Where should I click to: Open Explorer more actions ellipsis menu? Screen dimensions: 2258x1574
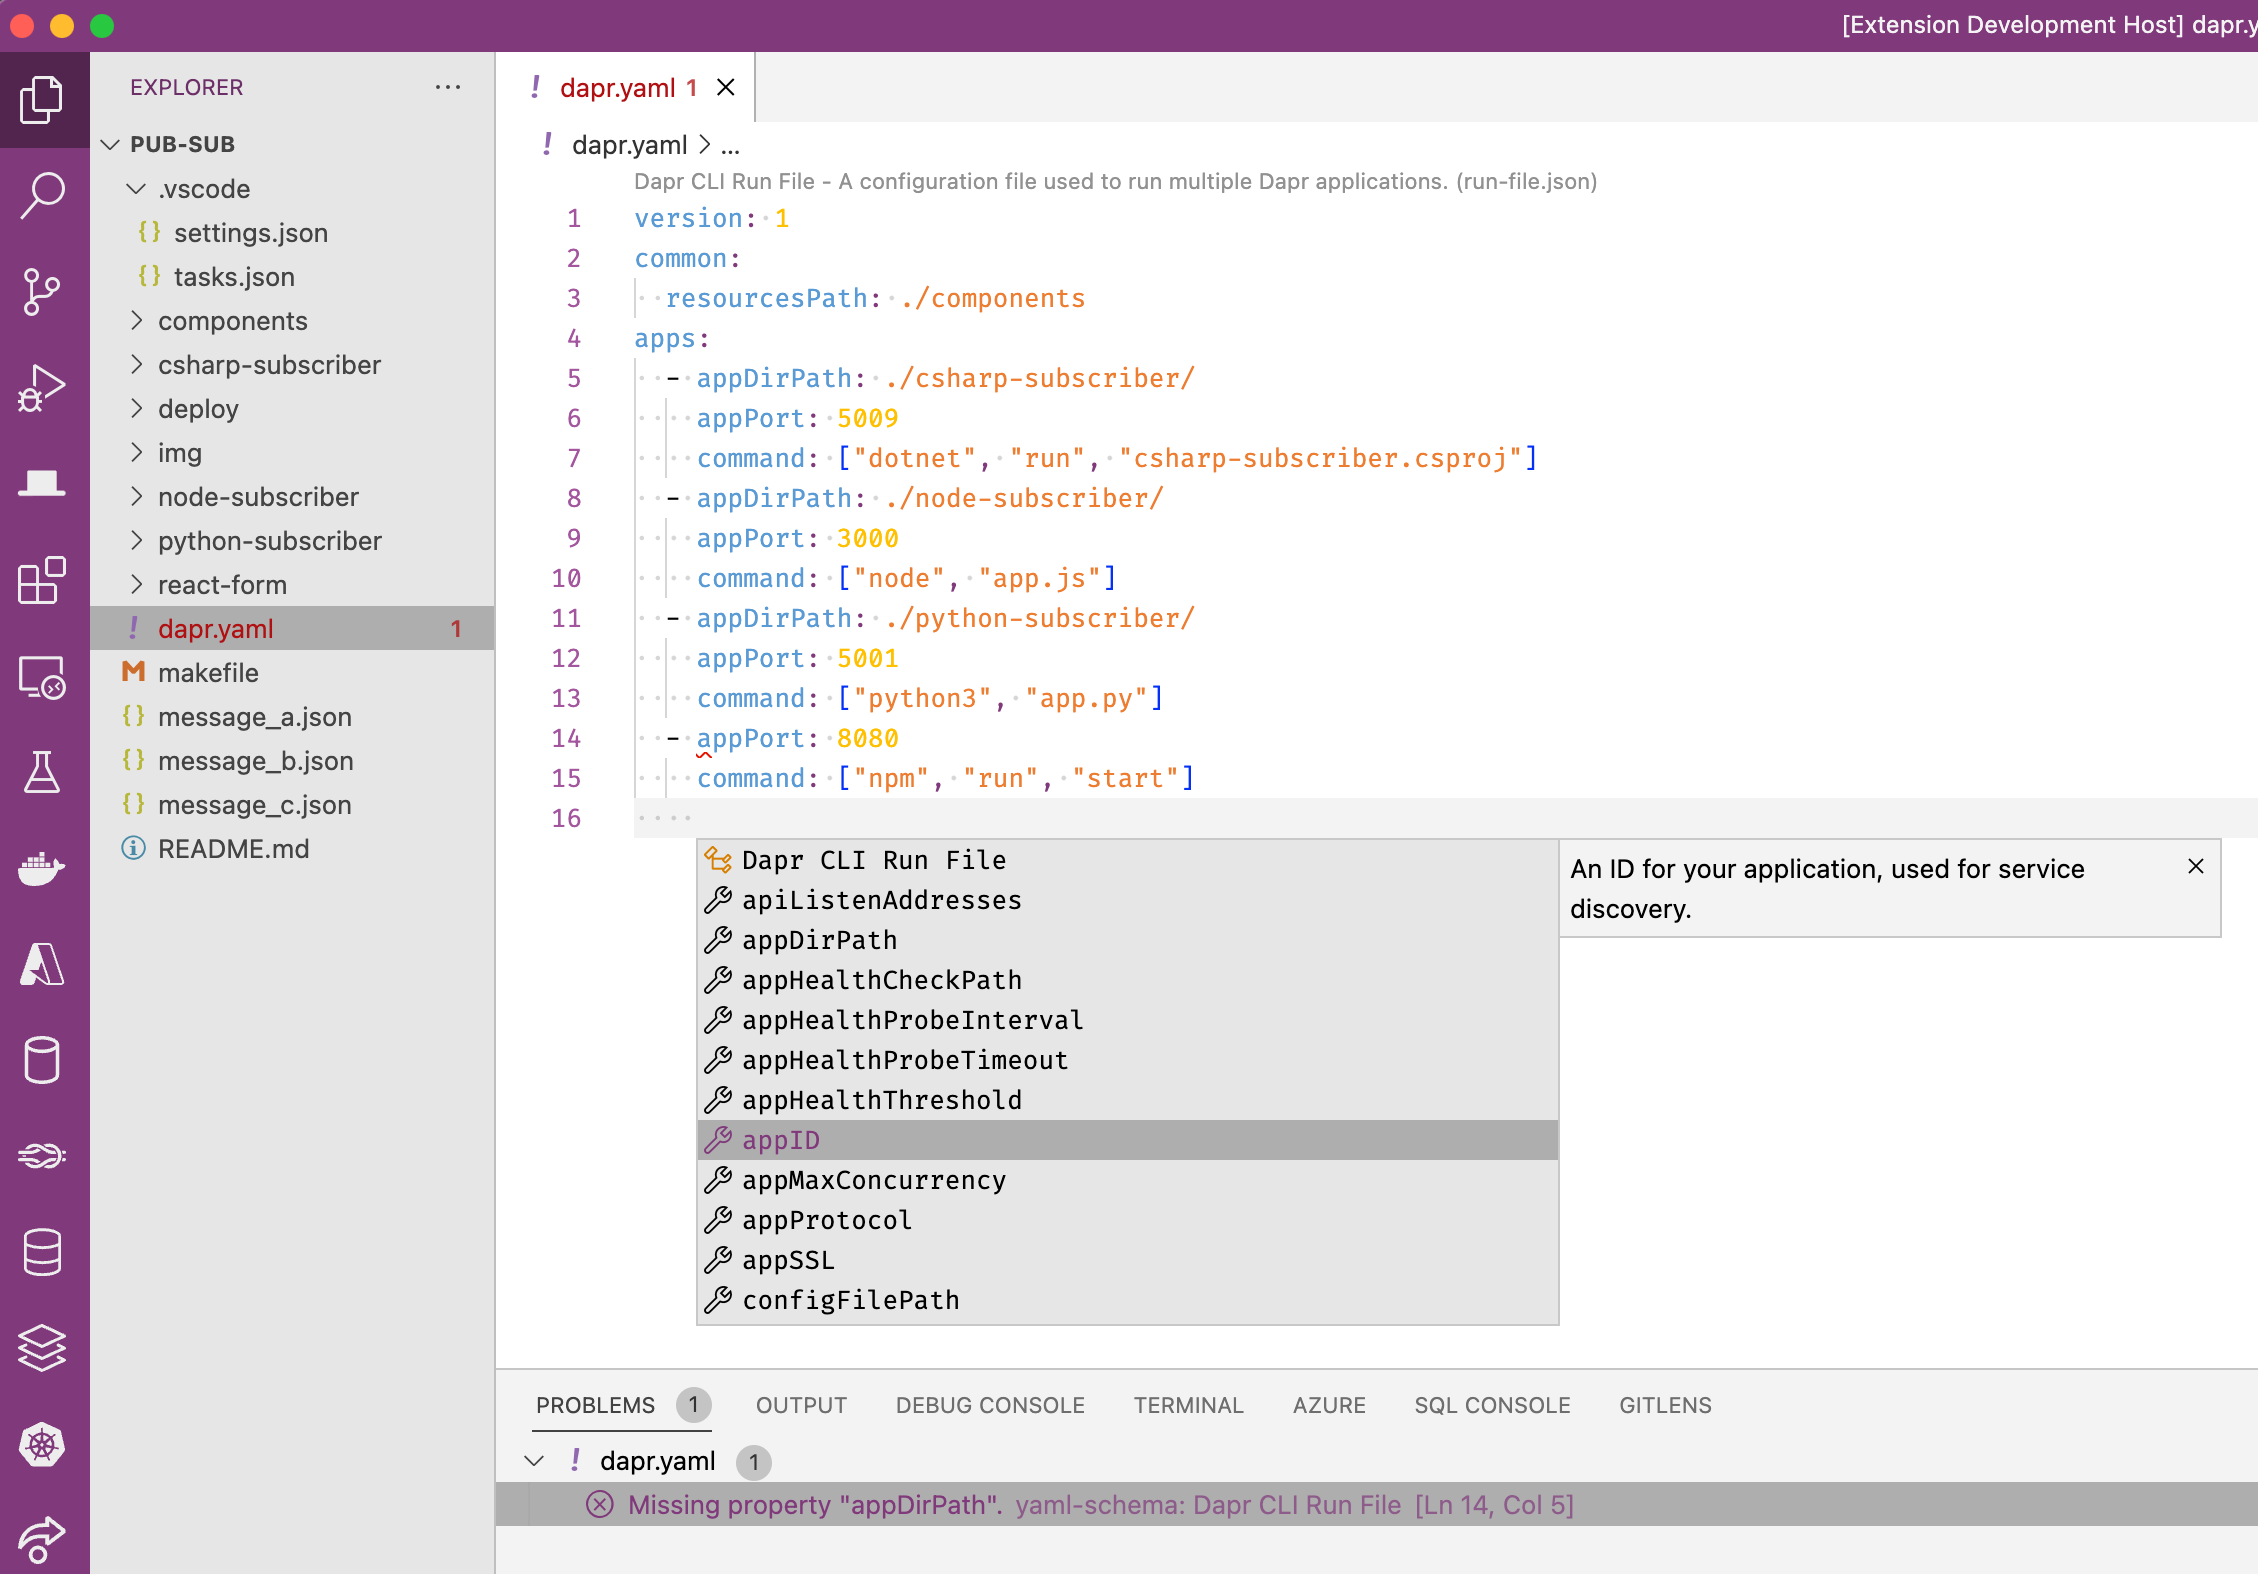(448, 87)
